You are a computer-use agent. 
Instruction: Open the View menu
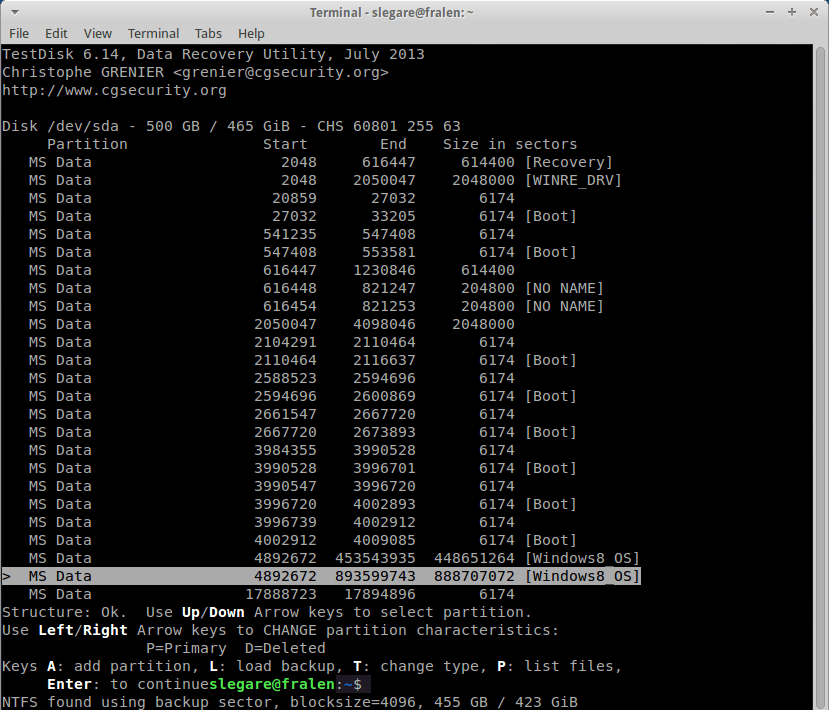(98, 33)
